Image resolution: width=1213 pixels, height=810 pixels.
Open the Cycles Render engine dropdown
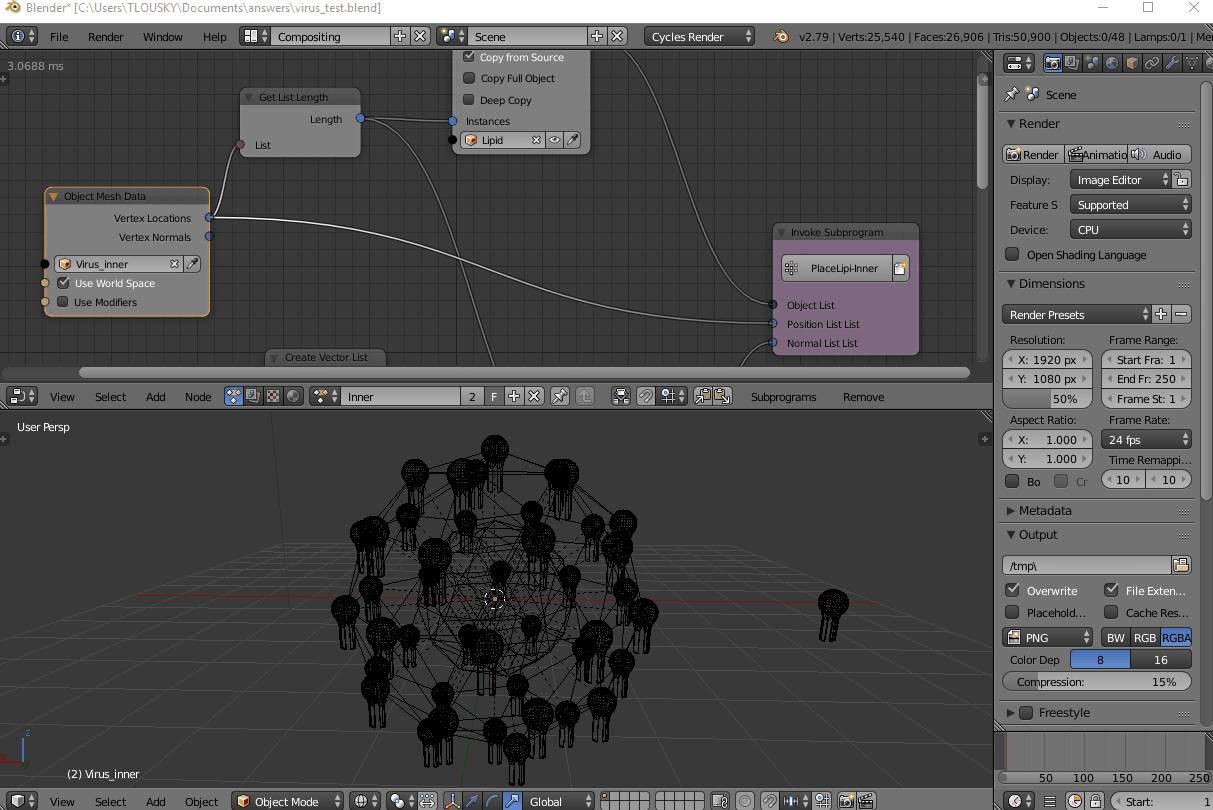tap(700, 35)
